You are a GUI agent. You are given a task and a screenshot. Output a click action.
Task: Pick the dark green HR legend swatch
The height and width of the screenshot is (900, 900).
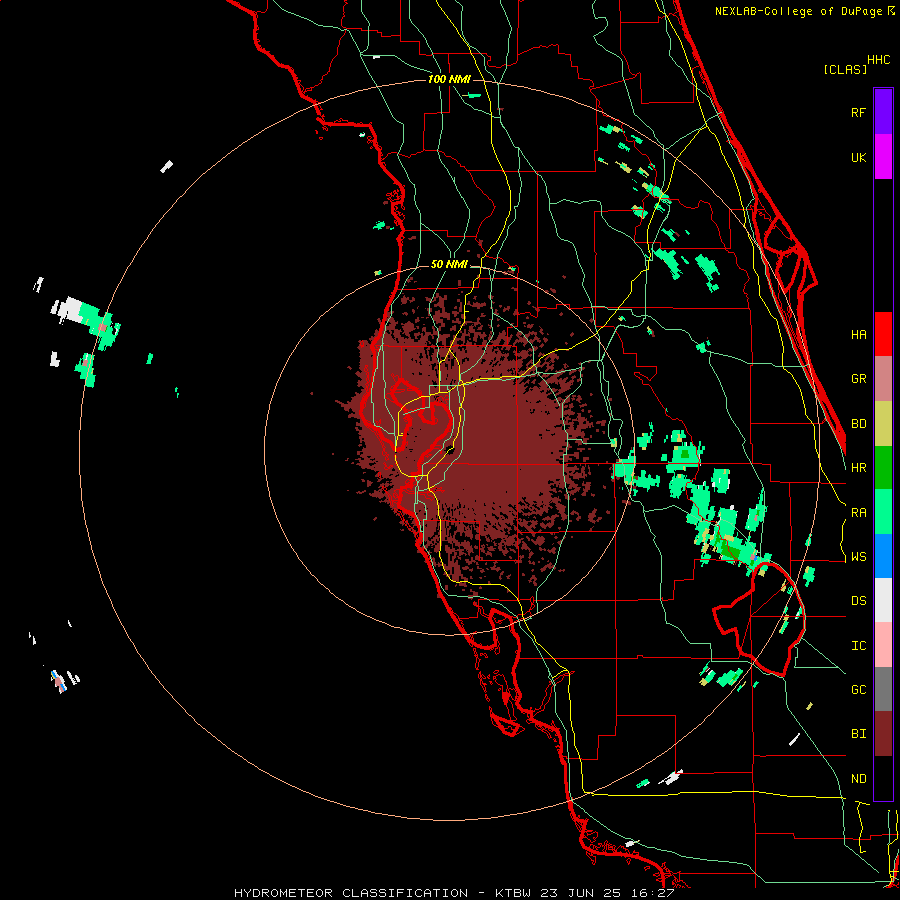[x=883, y=468]
